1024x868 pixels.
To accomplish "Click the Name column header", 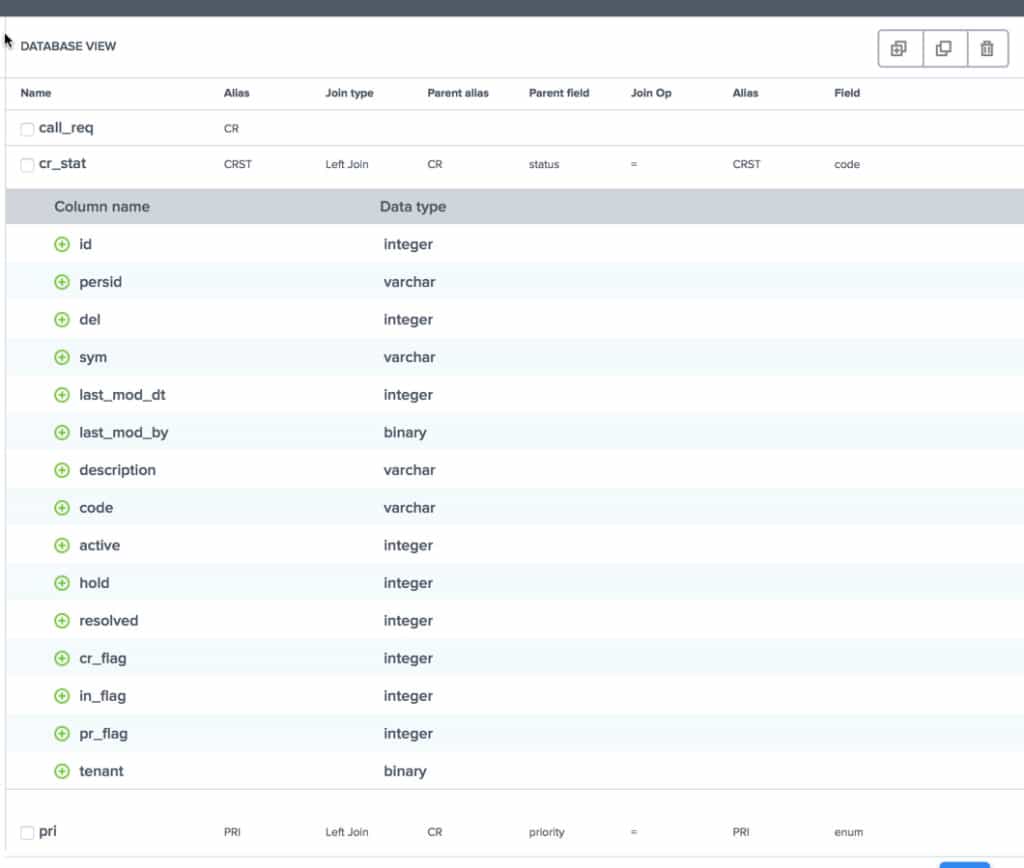I will [x=36, y=93].
